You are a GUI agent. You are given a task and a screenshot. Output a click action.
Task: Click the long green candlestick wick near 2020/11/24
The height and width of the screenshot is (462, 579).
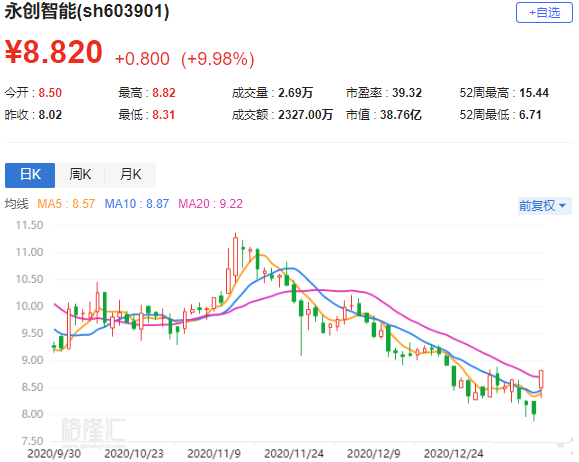[x=301, y=329]
